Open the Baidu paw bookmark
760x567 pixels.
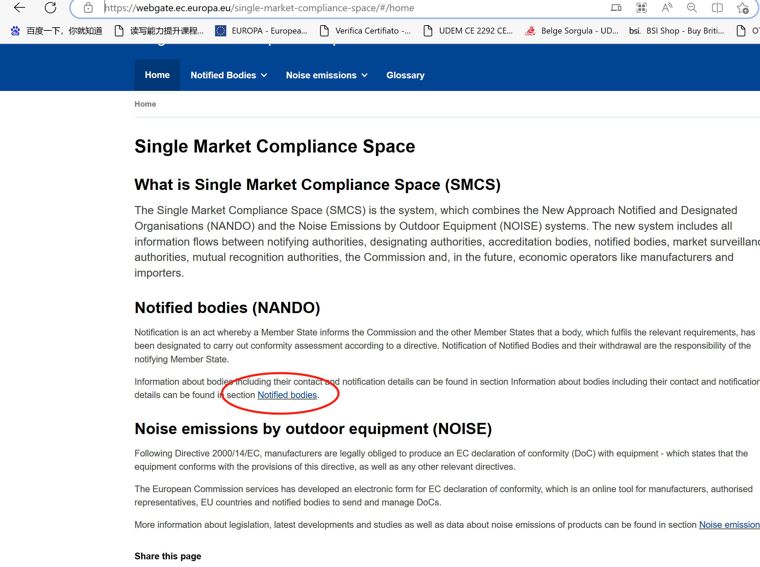click(x=56, y=31)
